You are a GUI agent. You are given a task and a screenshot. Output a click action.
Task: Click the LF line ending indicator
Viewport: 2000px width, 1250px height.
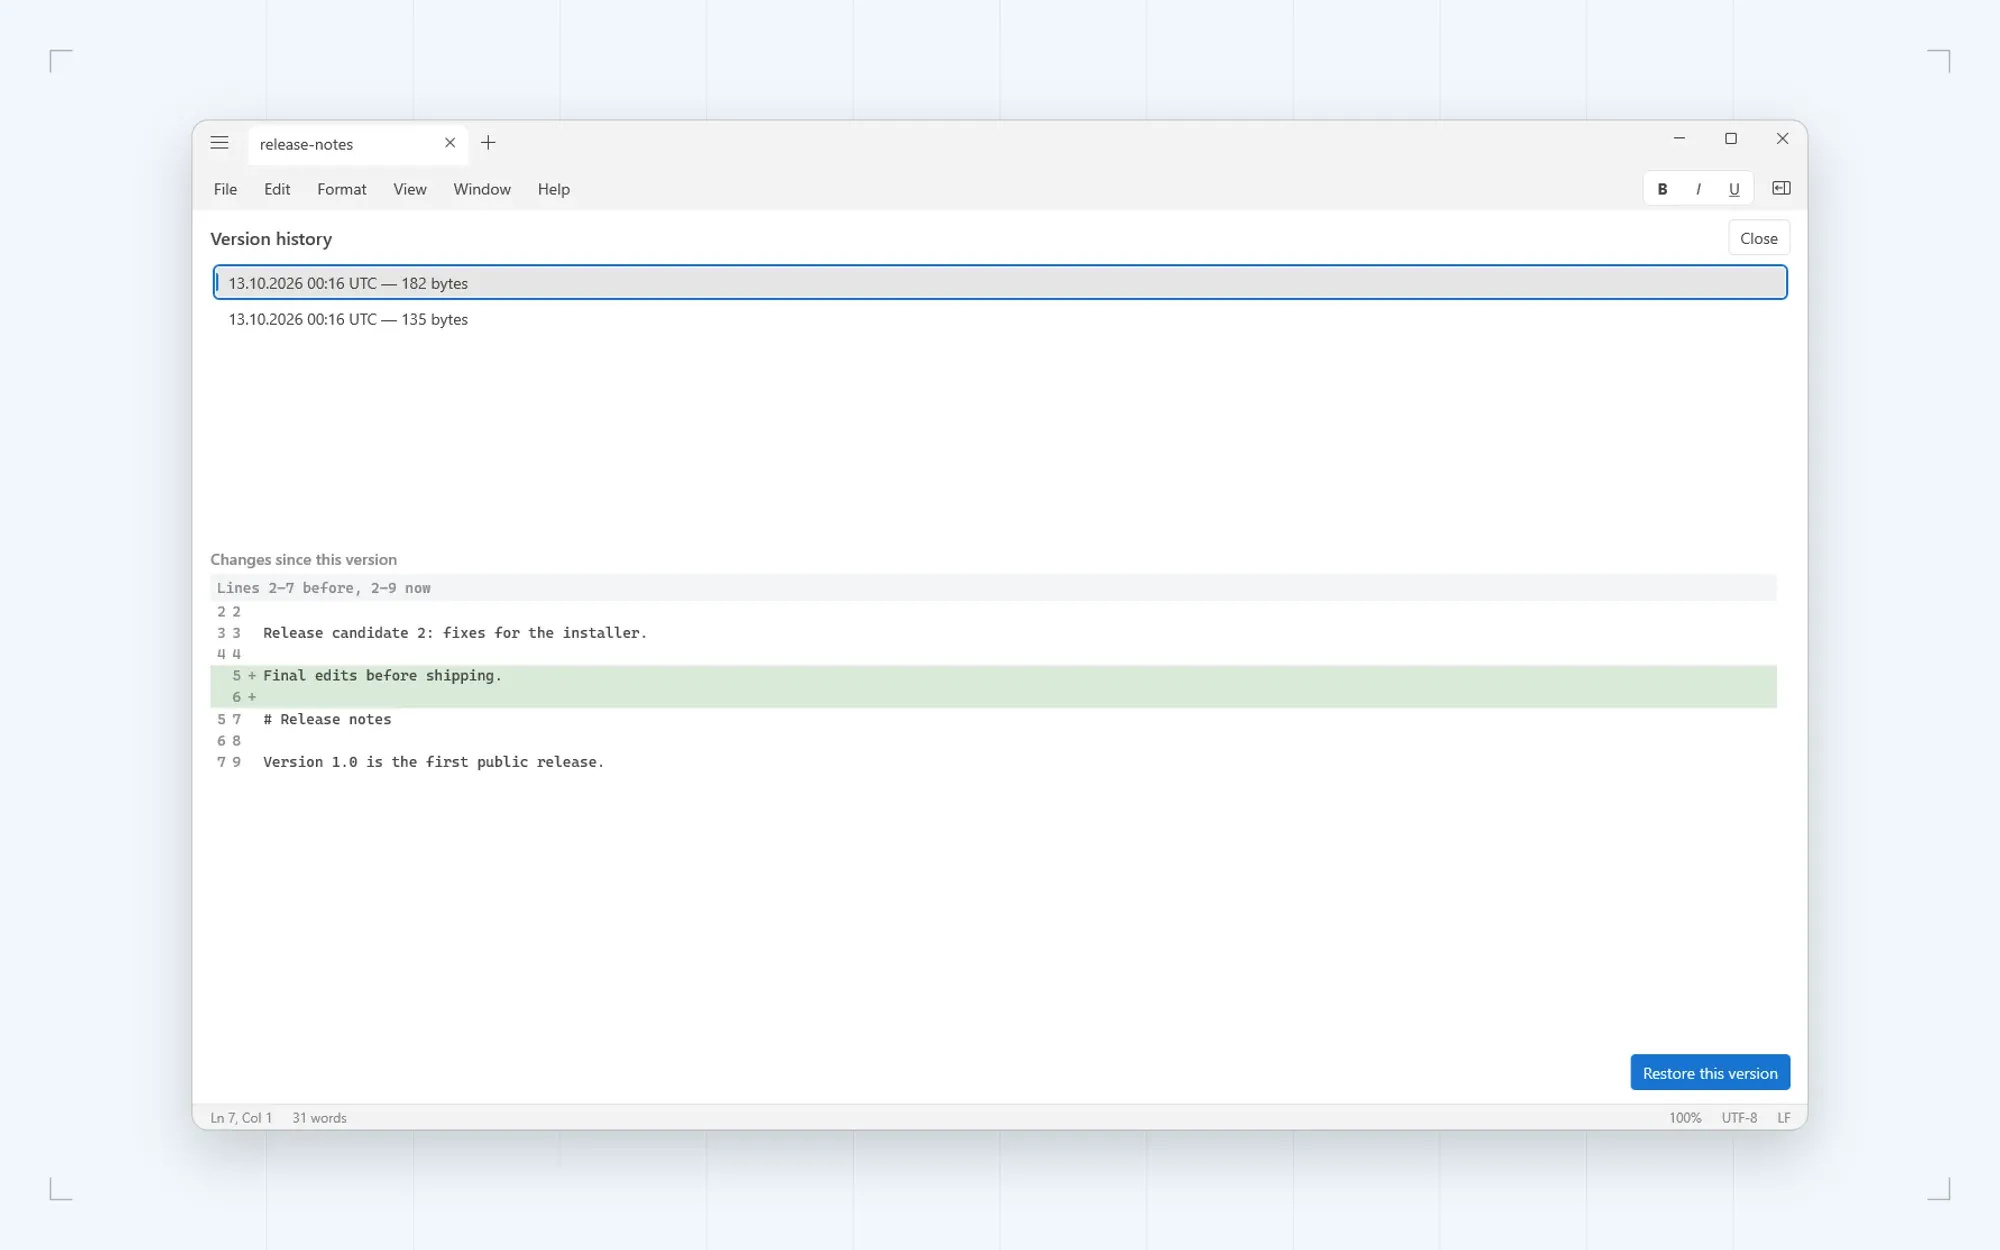pyautogui.click(x=1784, y=1118)
